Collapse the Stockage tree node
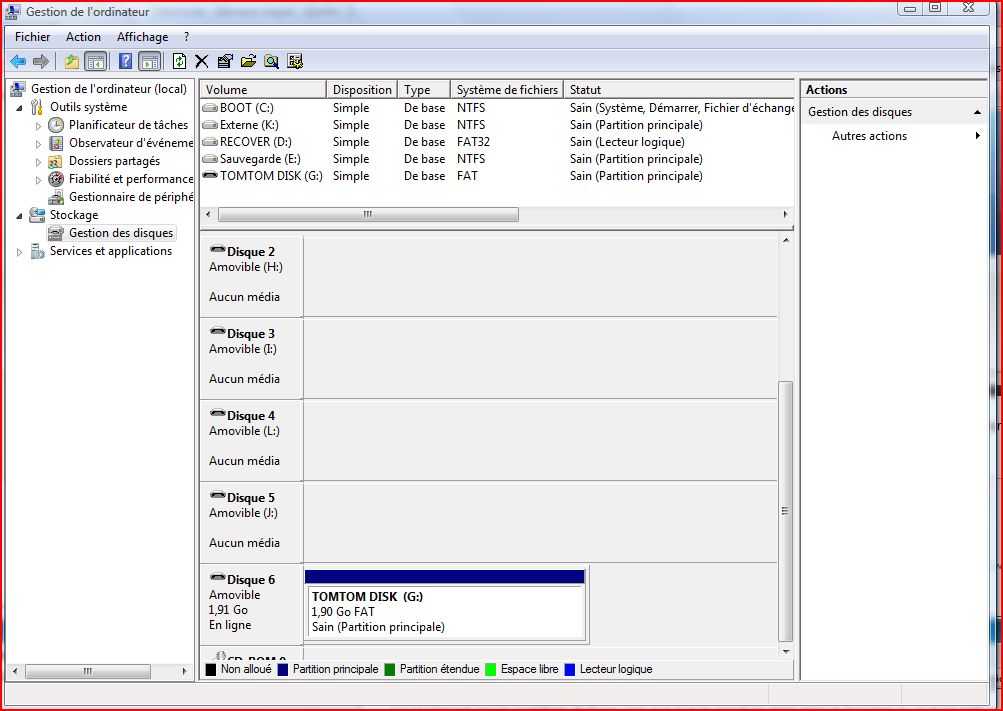The image size is (1003, 711). click(20, 216)
